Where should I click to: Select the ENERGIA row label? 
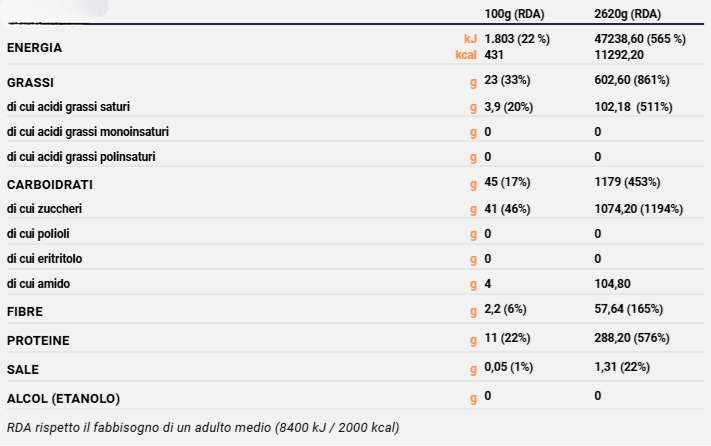click(x=35, y=47)
